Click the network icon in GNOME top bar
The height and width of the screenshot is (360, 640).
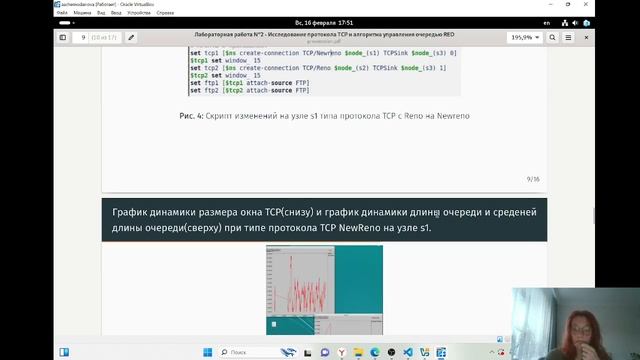(564, 23)
